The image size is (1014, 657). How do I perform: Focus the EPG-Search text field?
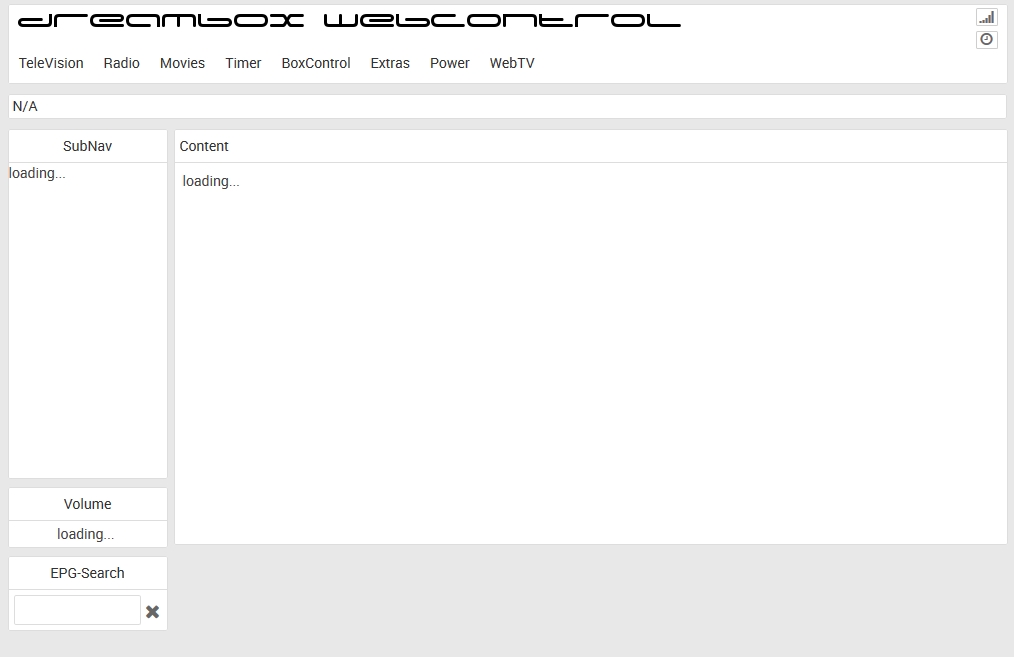77,610
